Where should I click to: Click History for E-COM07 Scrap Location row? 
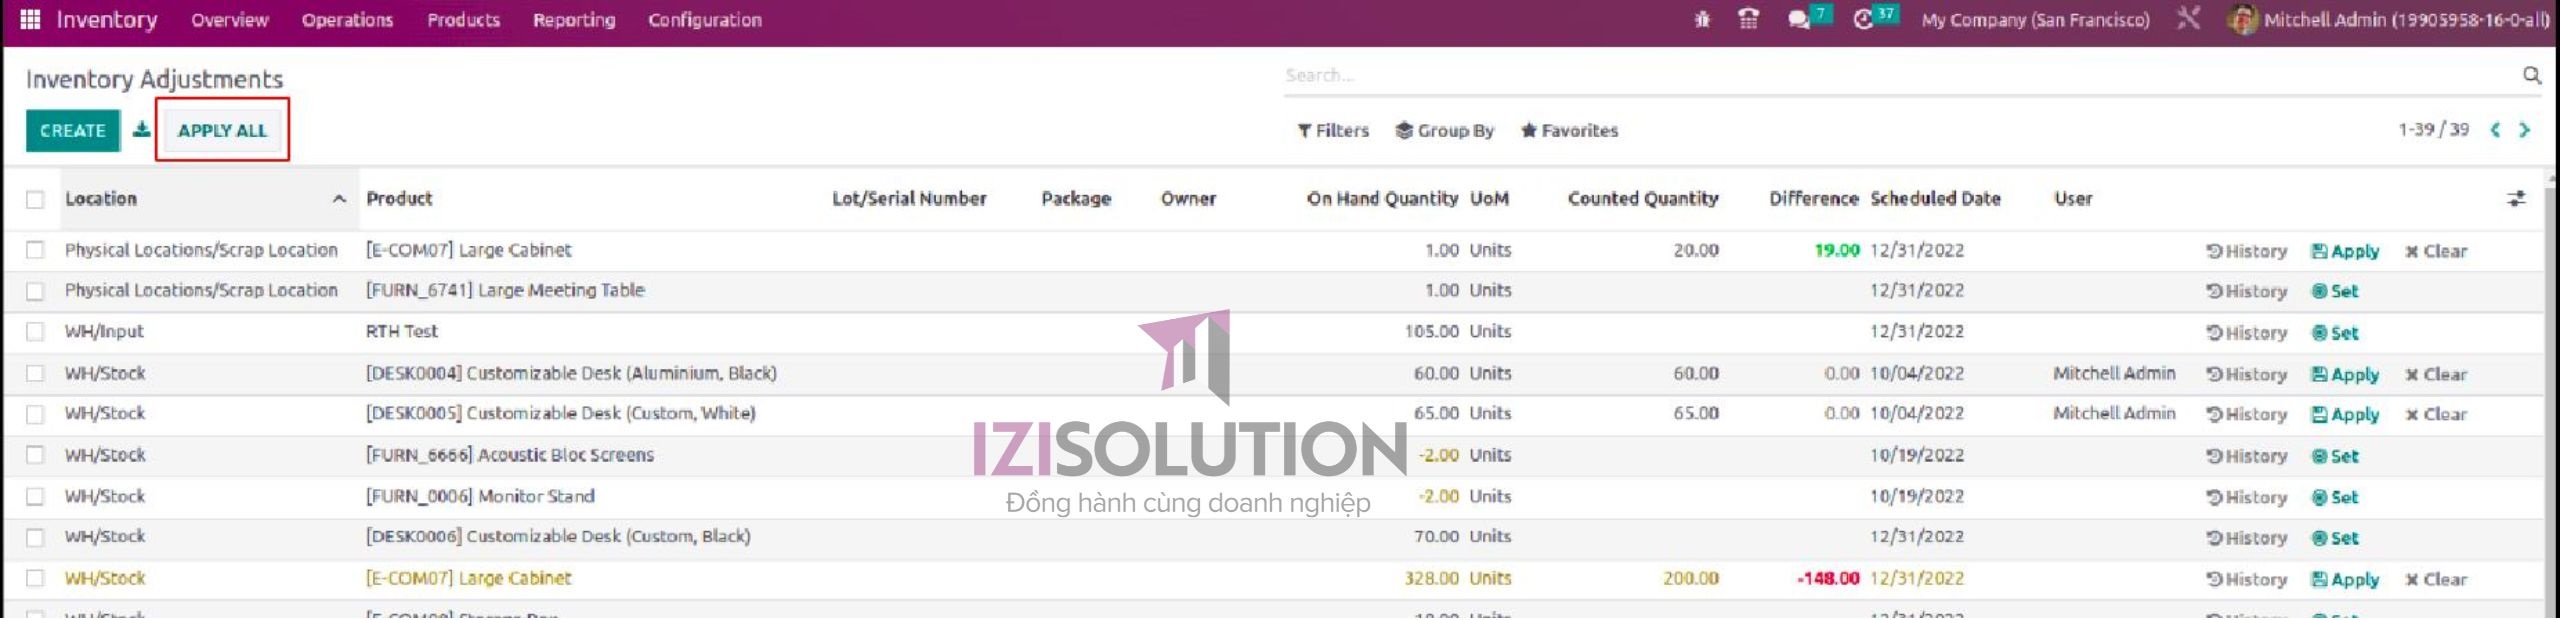click(2247, 251)
